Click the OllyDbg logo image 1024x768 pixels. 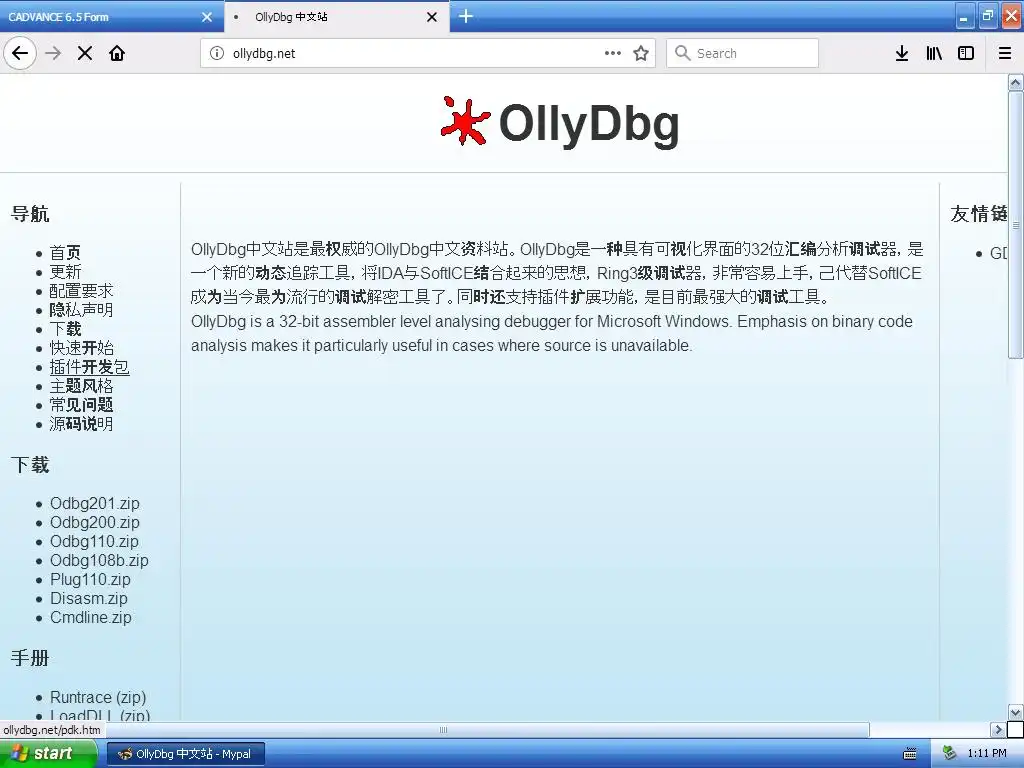[560, 122]
